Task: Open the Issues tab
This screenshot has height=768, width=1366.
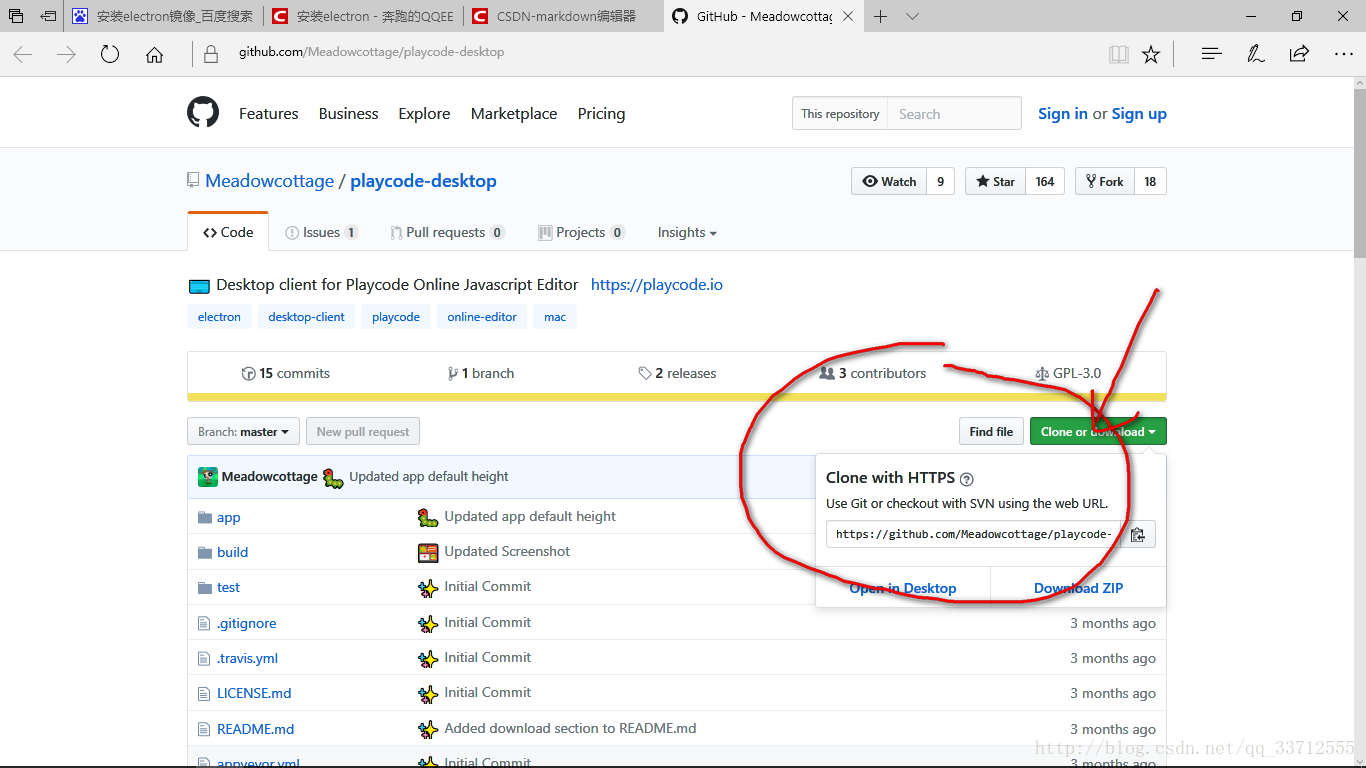Action: [x=321, y=232]
